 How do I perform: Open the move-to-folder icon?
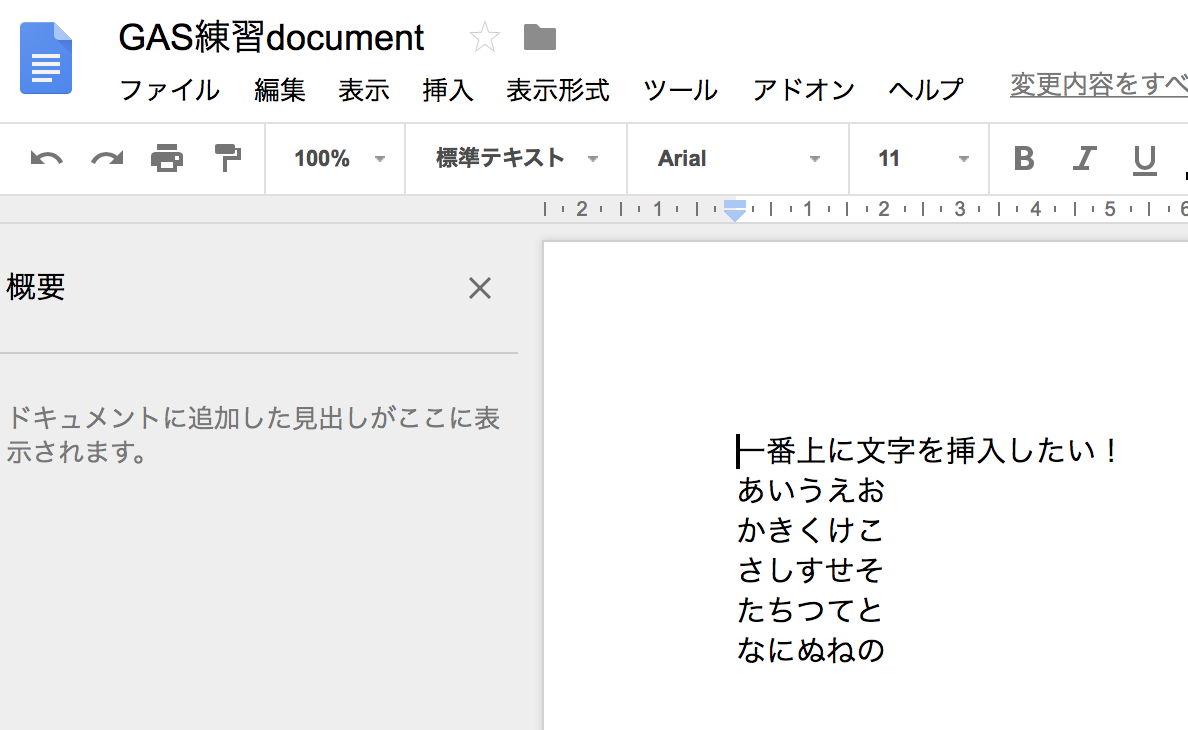pos(539,37)
